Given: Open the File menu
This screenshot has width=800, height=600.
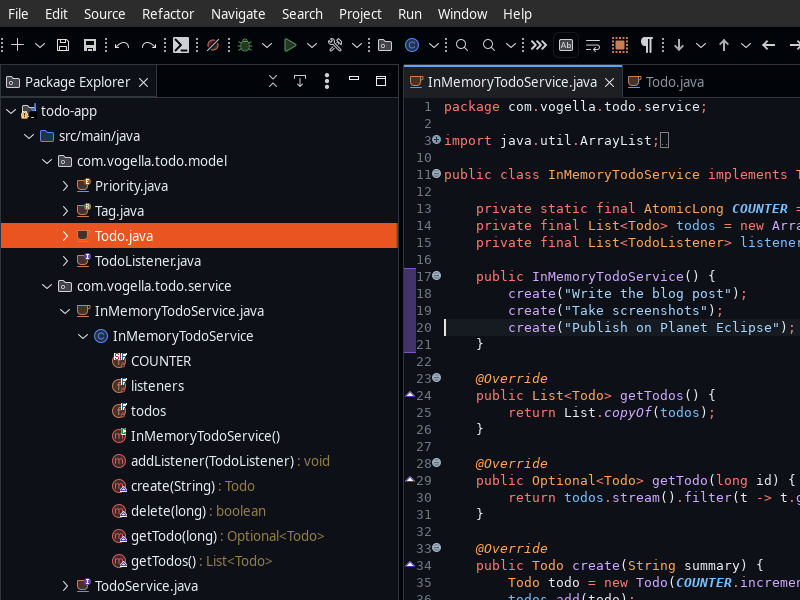Looking at the screenshot, I should [18, 14].
